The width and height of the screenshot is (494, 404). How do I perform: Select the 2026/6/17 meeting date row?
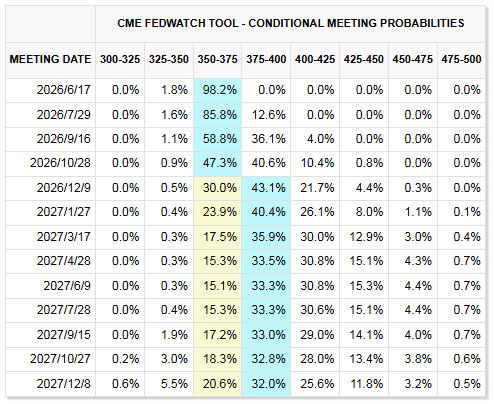click(245, 90)
